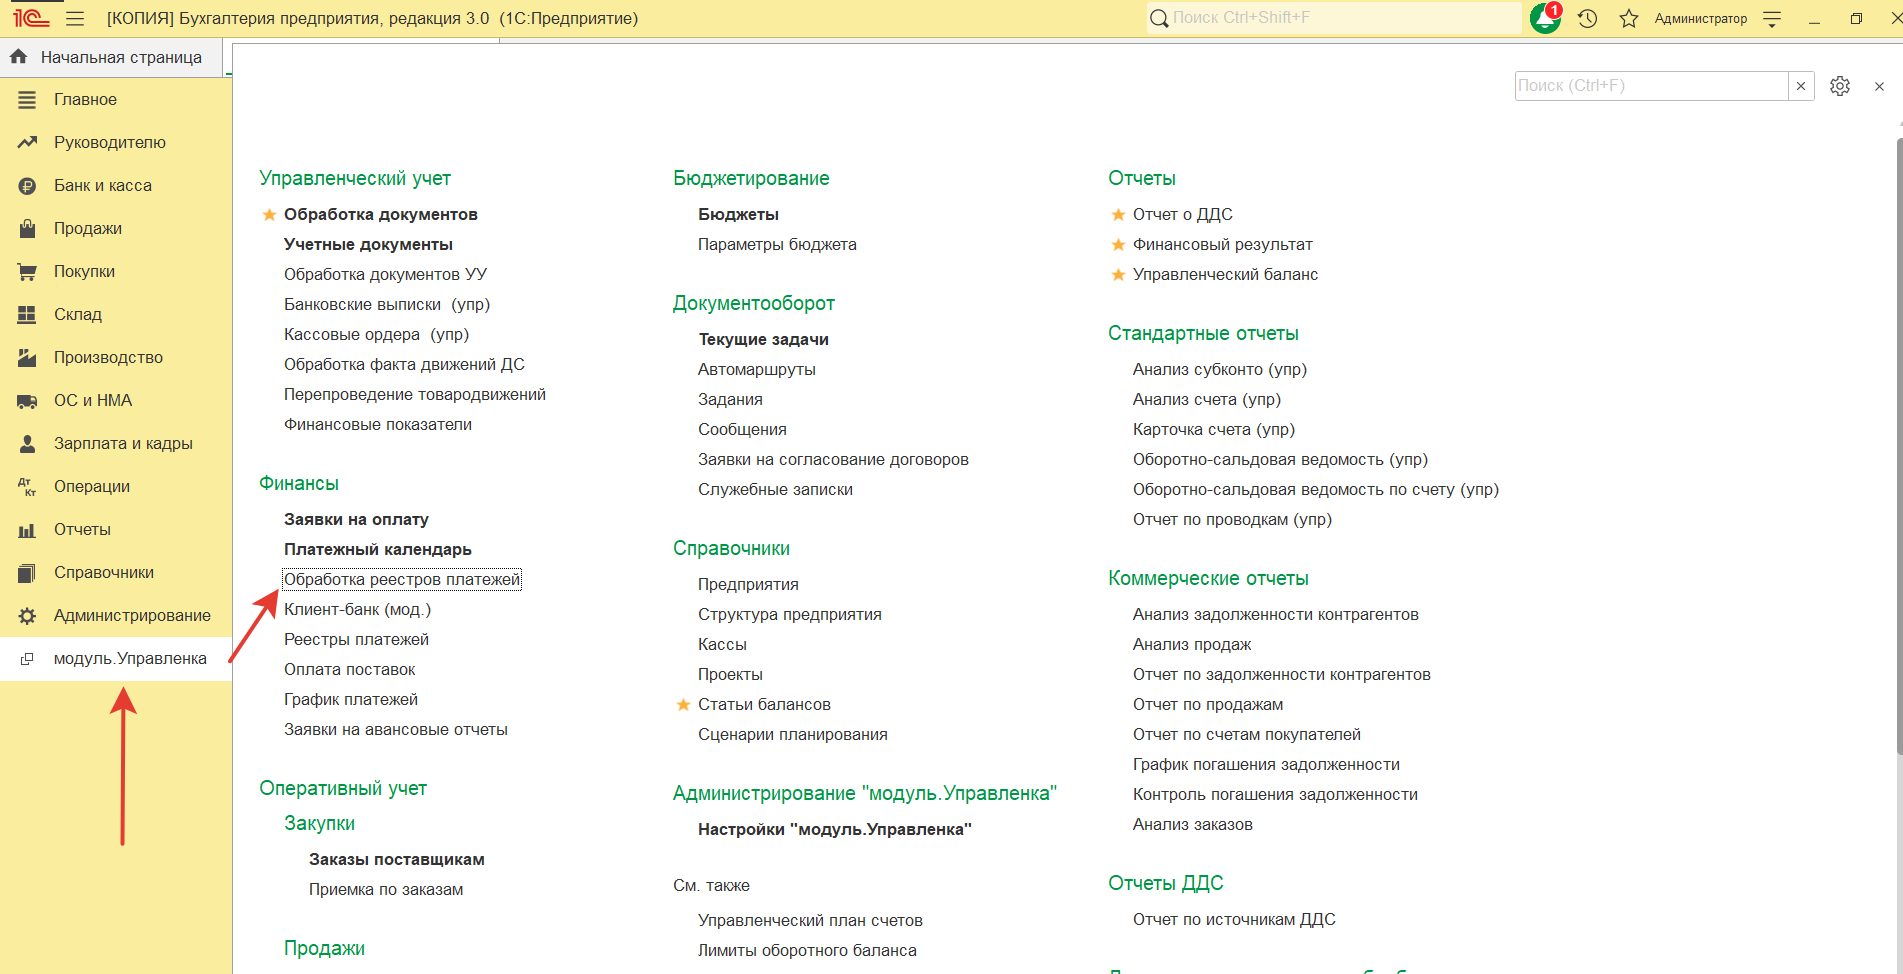Select модуль.Управленка section label
1903x974 pixels.
[x=130, y=659]
